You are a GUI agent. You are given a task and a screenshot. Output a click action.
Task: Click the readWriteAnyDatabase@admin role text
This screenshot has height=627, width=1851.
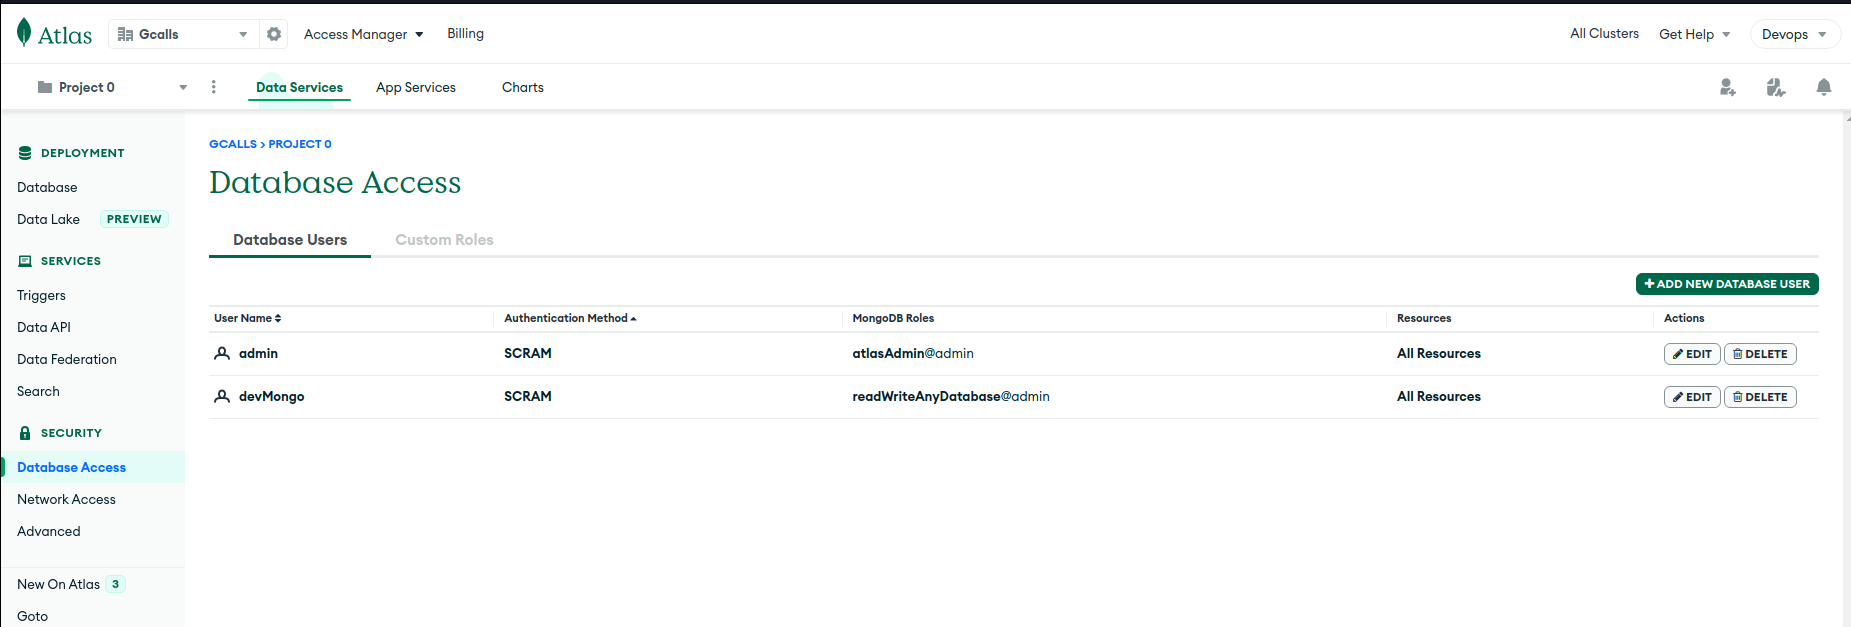pyautogui.click(x=951, y=396)
